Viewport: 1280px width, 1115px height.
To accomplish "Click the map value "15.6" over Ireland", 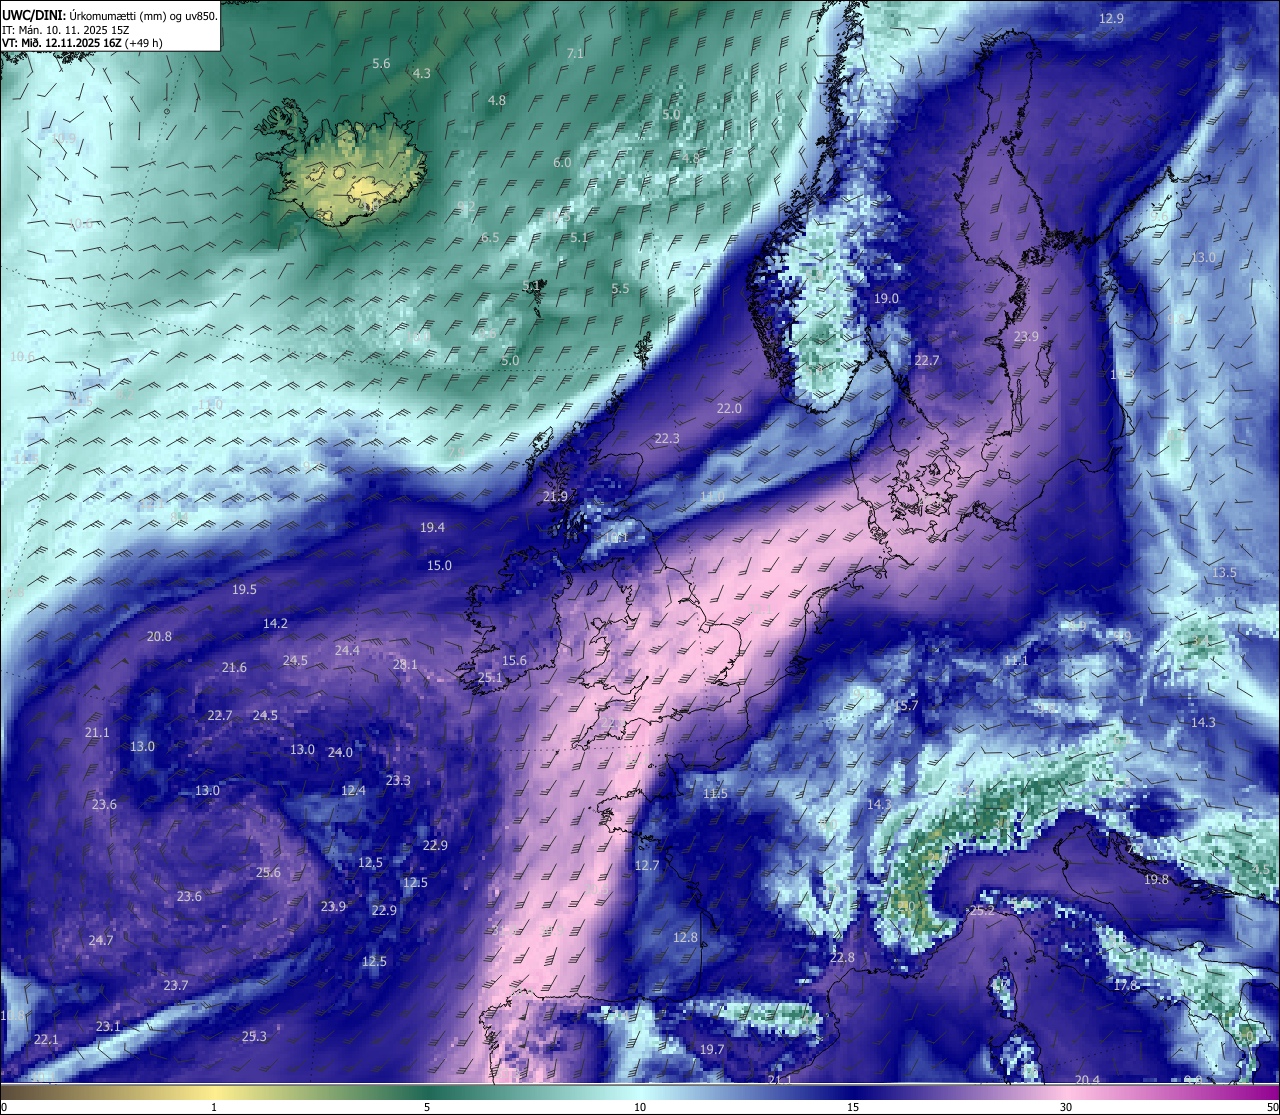I will click(514, 661).
